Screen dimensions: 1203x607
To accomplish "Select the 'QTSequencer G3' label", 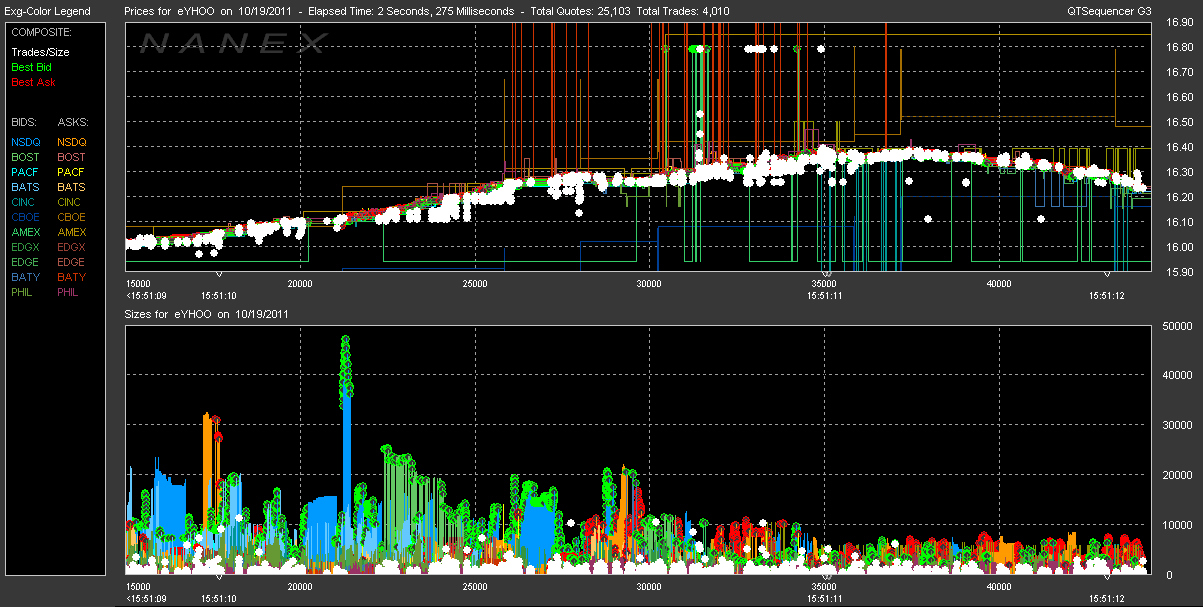I will tap(1109, 12).
